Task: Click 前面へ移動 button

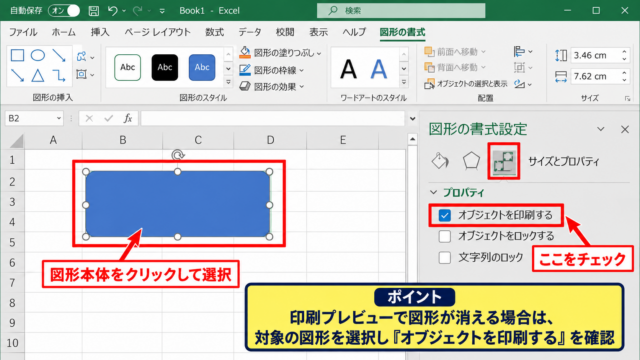Action: (x=455, y=52)
